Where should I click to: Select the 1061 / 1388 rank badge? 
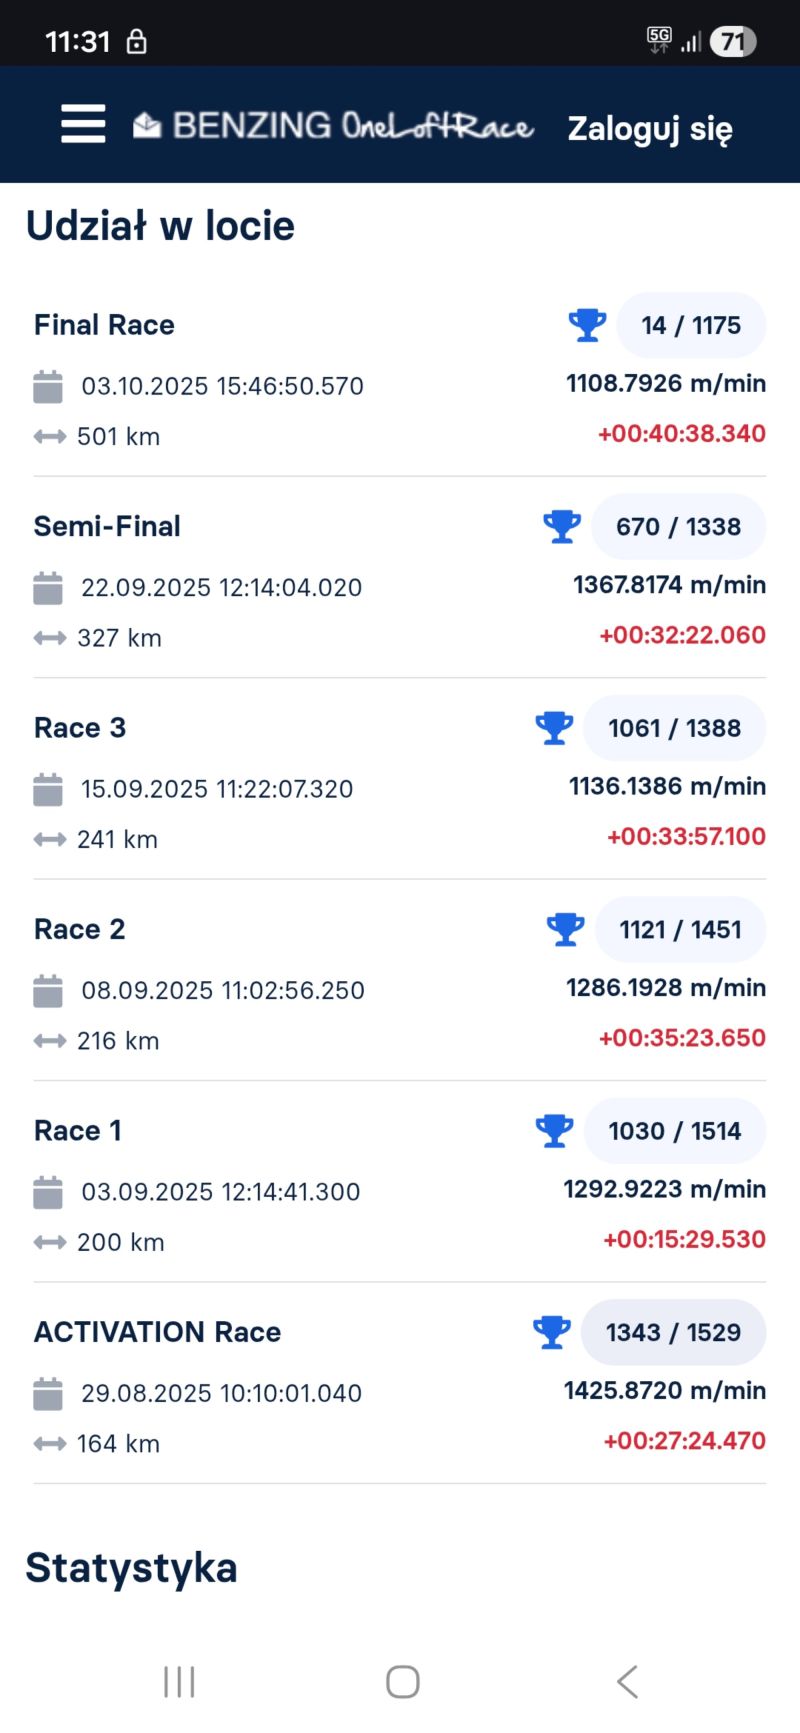(674, 728)
